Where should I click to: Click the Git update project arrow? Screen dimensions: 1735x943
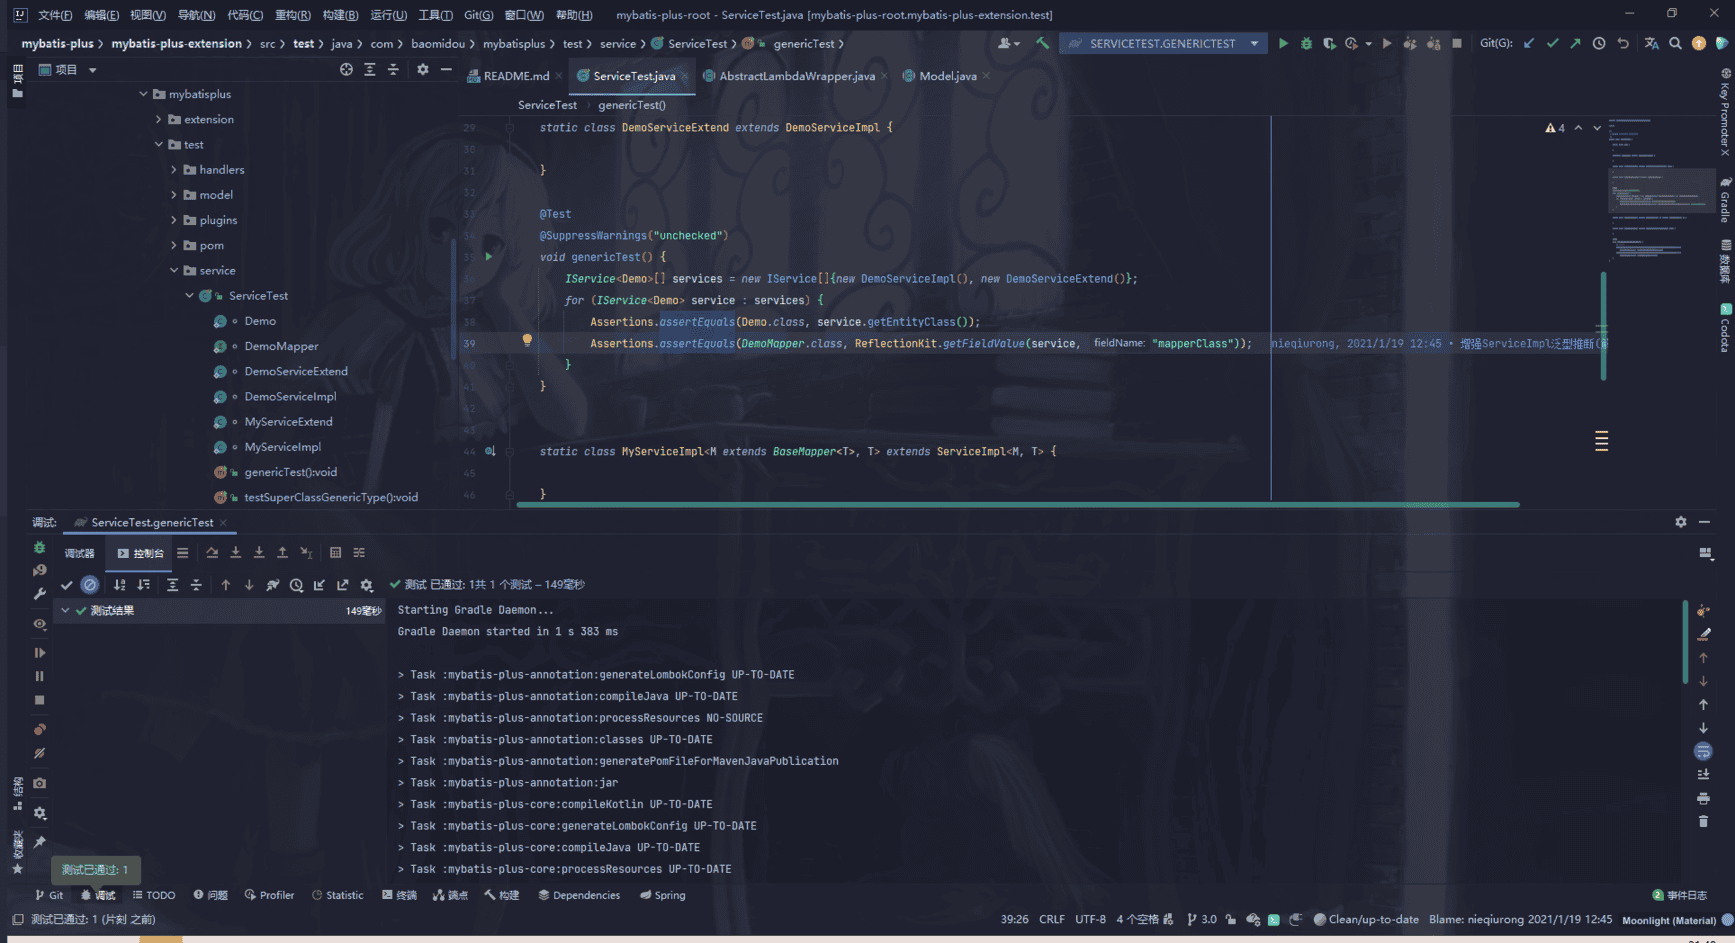(1529, 44)
